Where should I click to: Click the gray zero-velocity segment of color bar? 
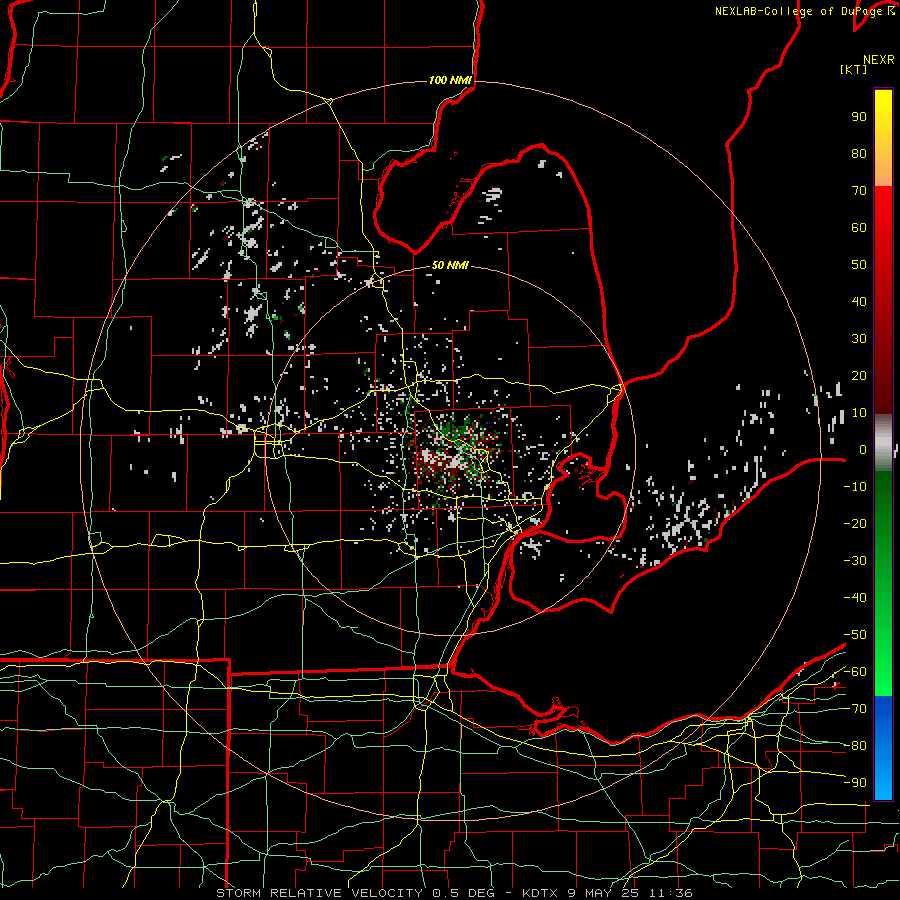coord(883,443)
